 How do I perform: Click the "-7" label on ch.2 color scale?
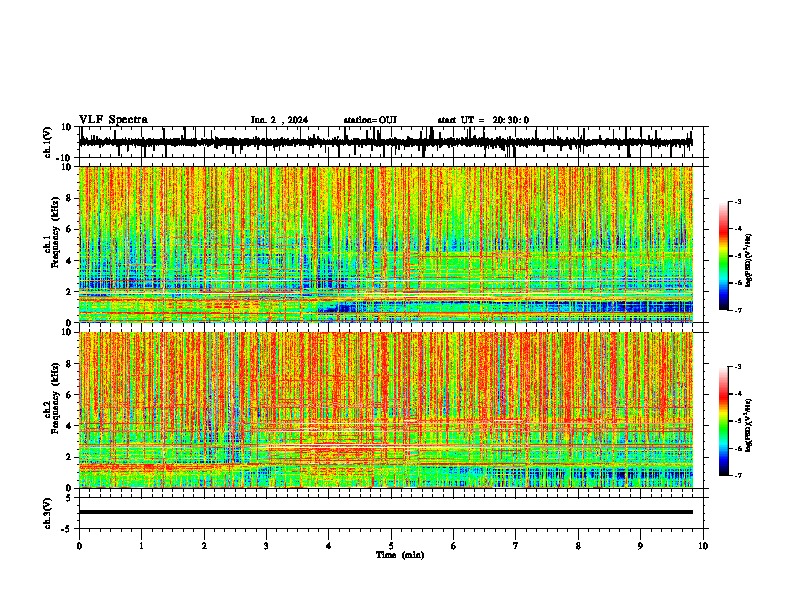point(737,475)
